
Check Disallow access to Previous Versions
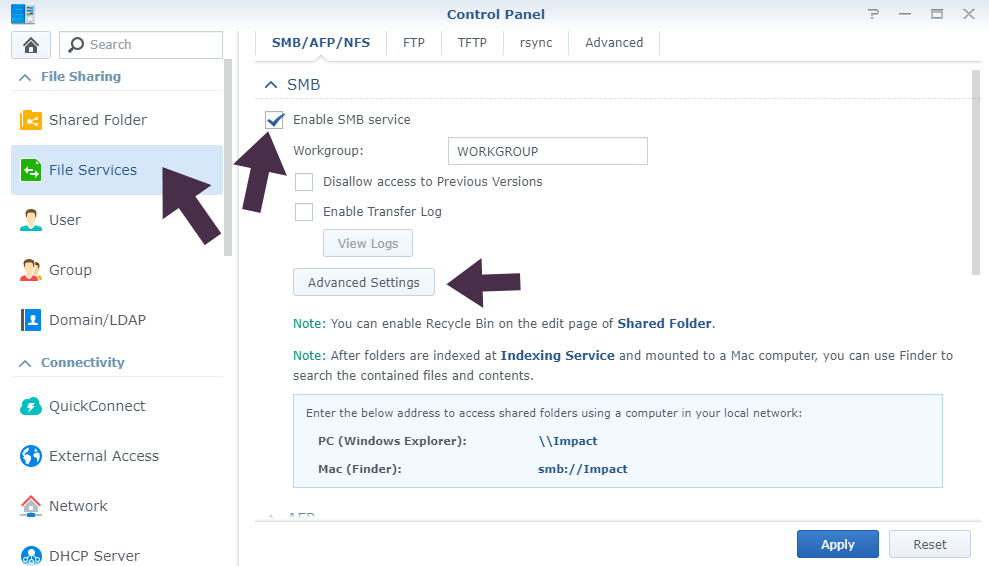point(304,182)
